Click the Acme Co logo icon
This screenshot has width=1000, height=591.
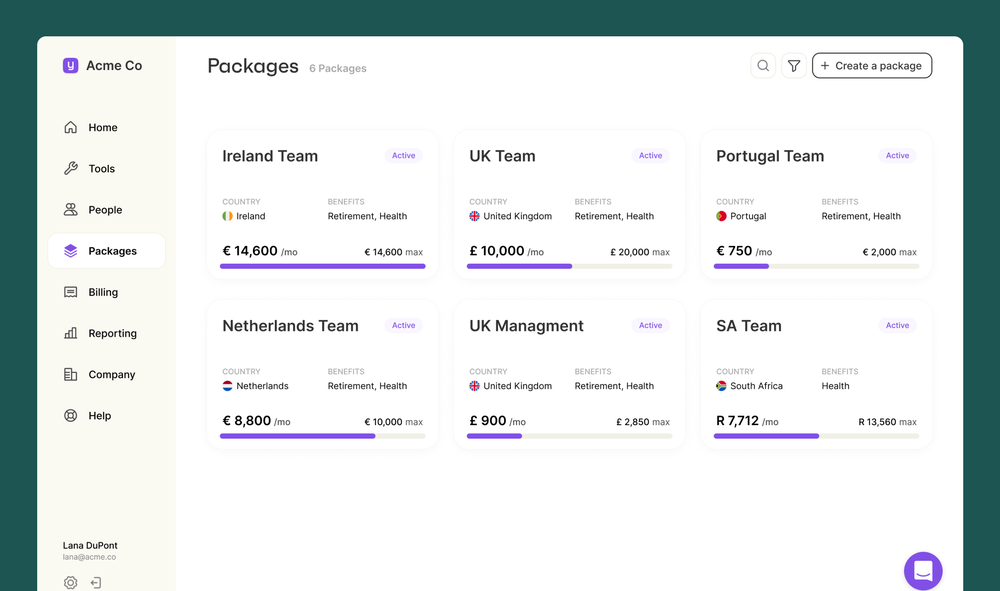click(70, 66)
